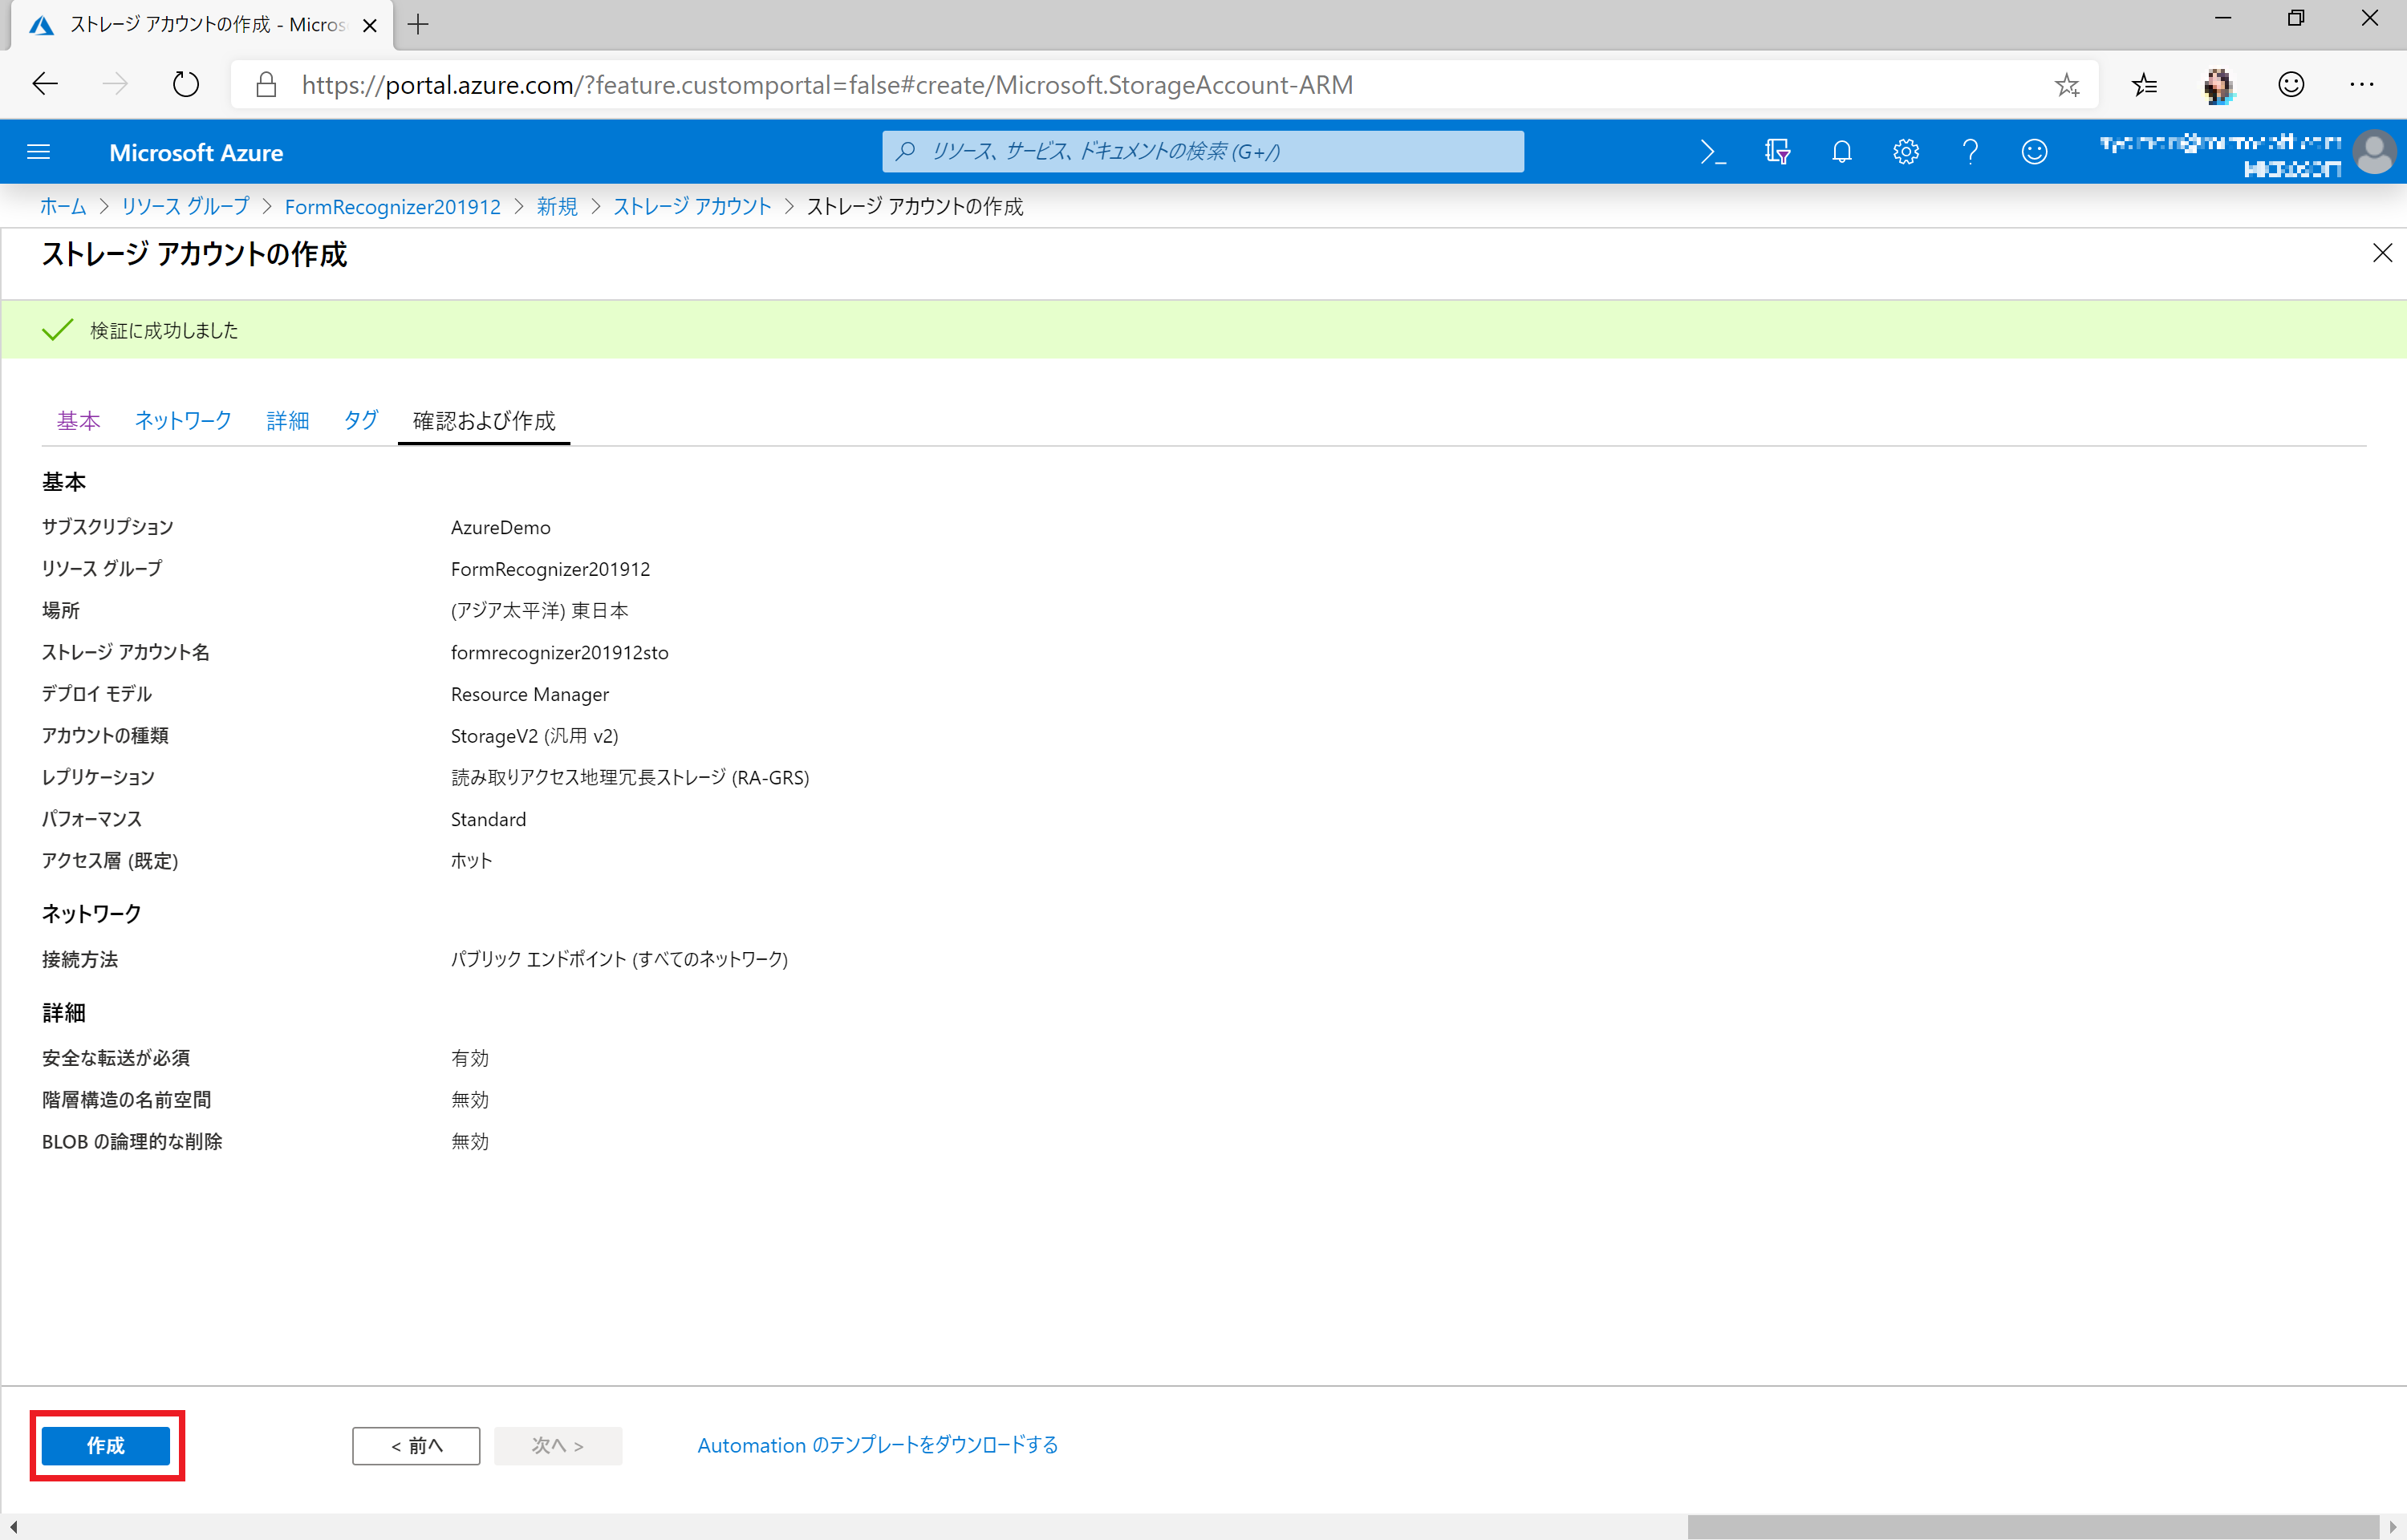Click the 作成 button
The height and width of the screenshot is (1540, 2407).
coord(106,1445)
